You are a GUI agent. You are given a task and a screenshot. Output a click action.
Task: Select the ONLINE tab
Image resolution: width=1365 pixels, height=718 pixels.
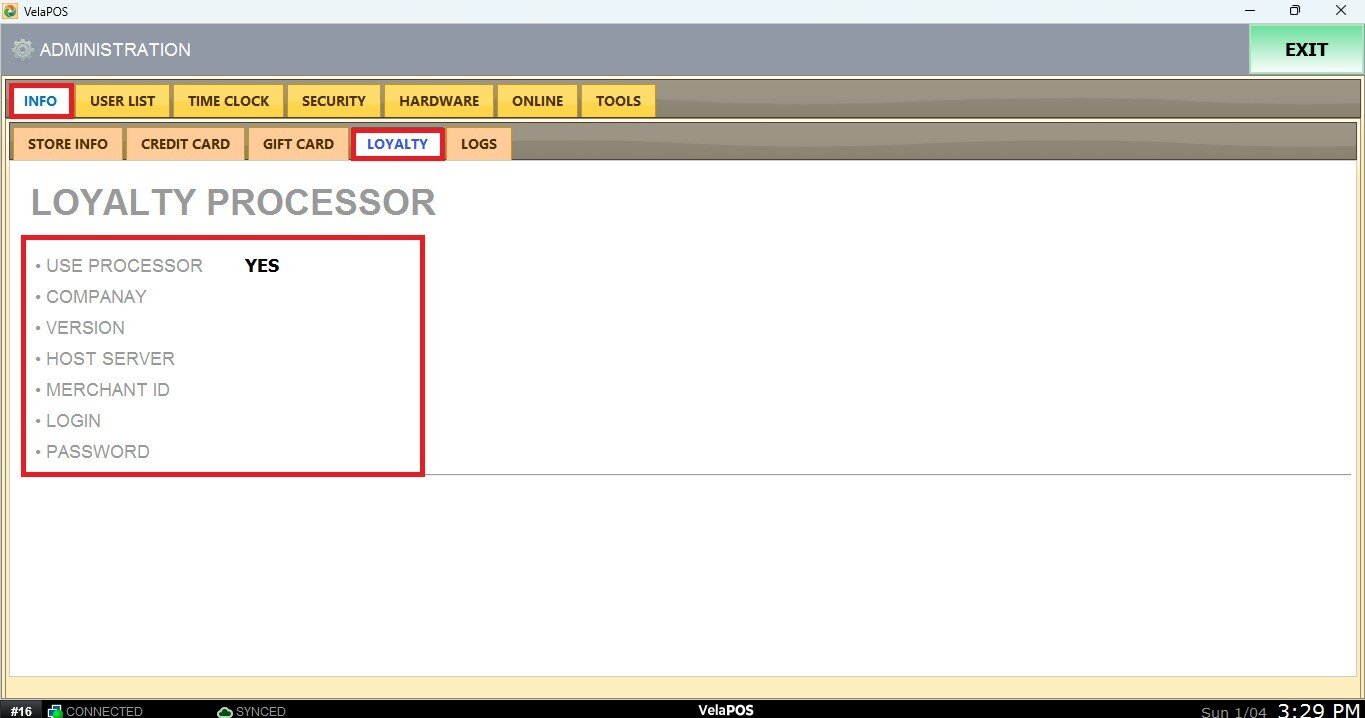pyautogui.click(x=537, y=101)
